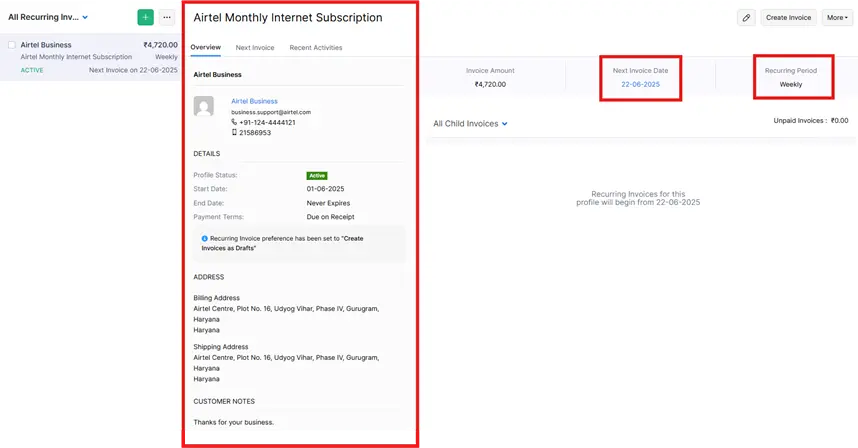The width and height of the screenshot is (858, 448).
Task: Switch to the Overview tab
Action: click(206, 48)
